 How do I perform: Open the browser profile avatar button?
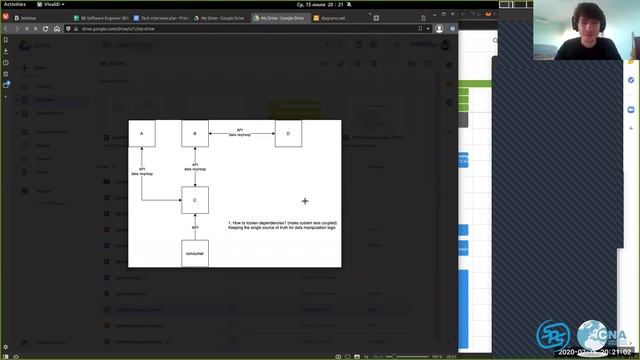coord(439,29)
